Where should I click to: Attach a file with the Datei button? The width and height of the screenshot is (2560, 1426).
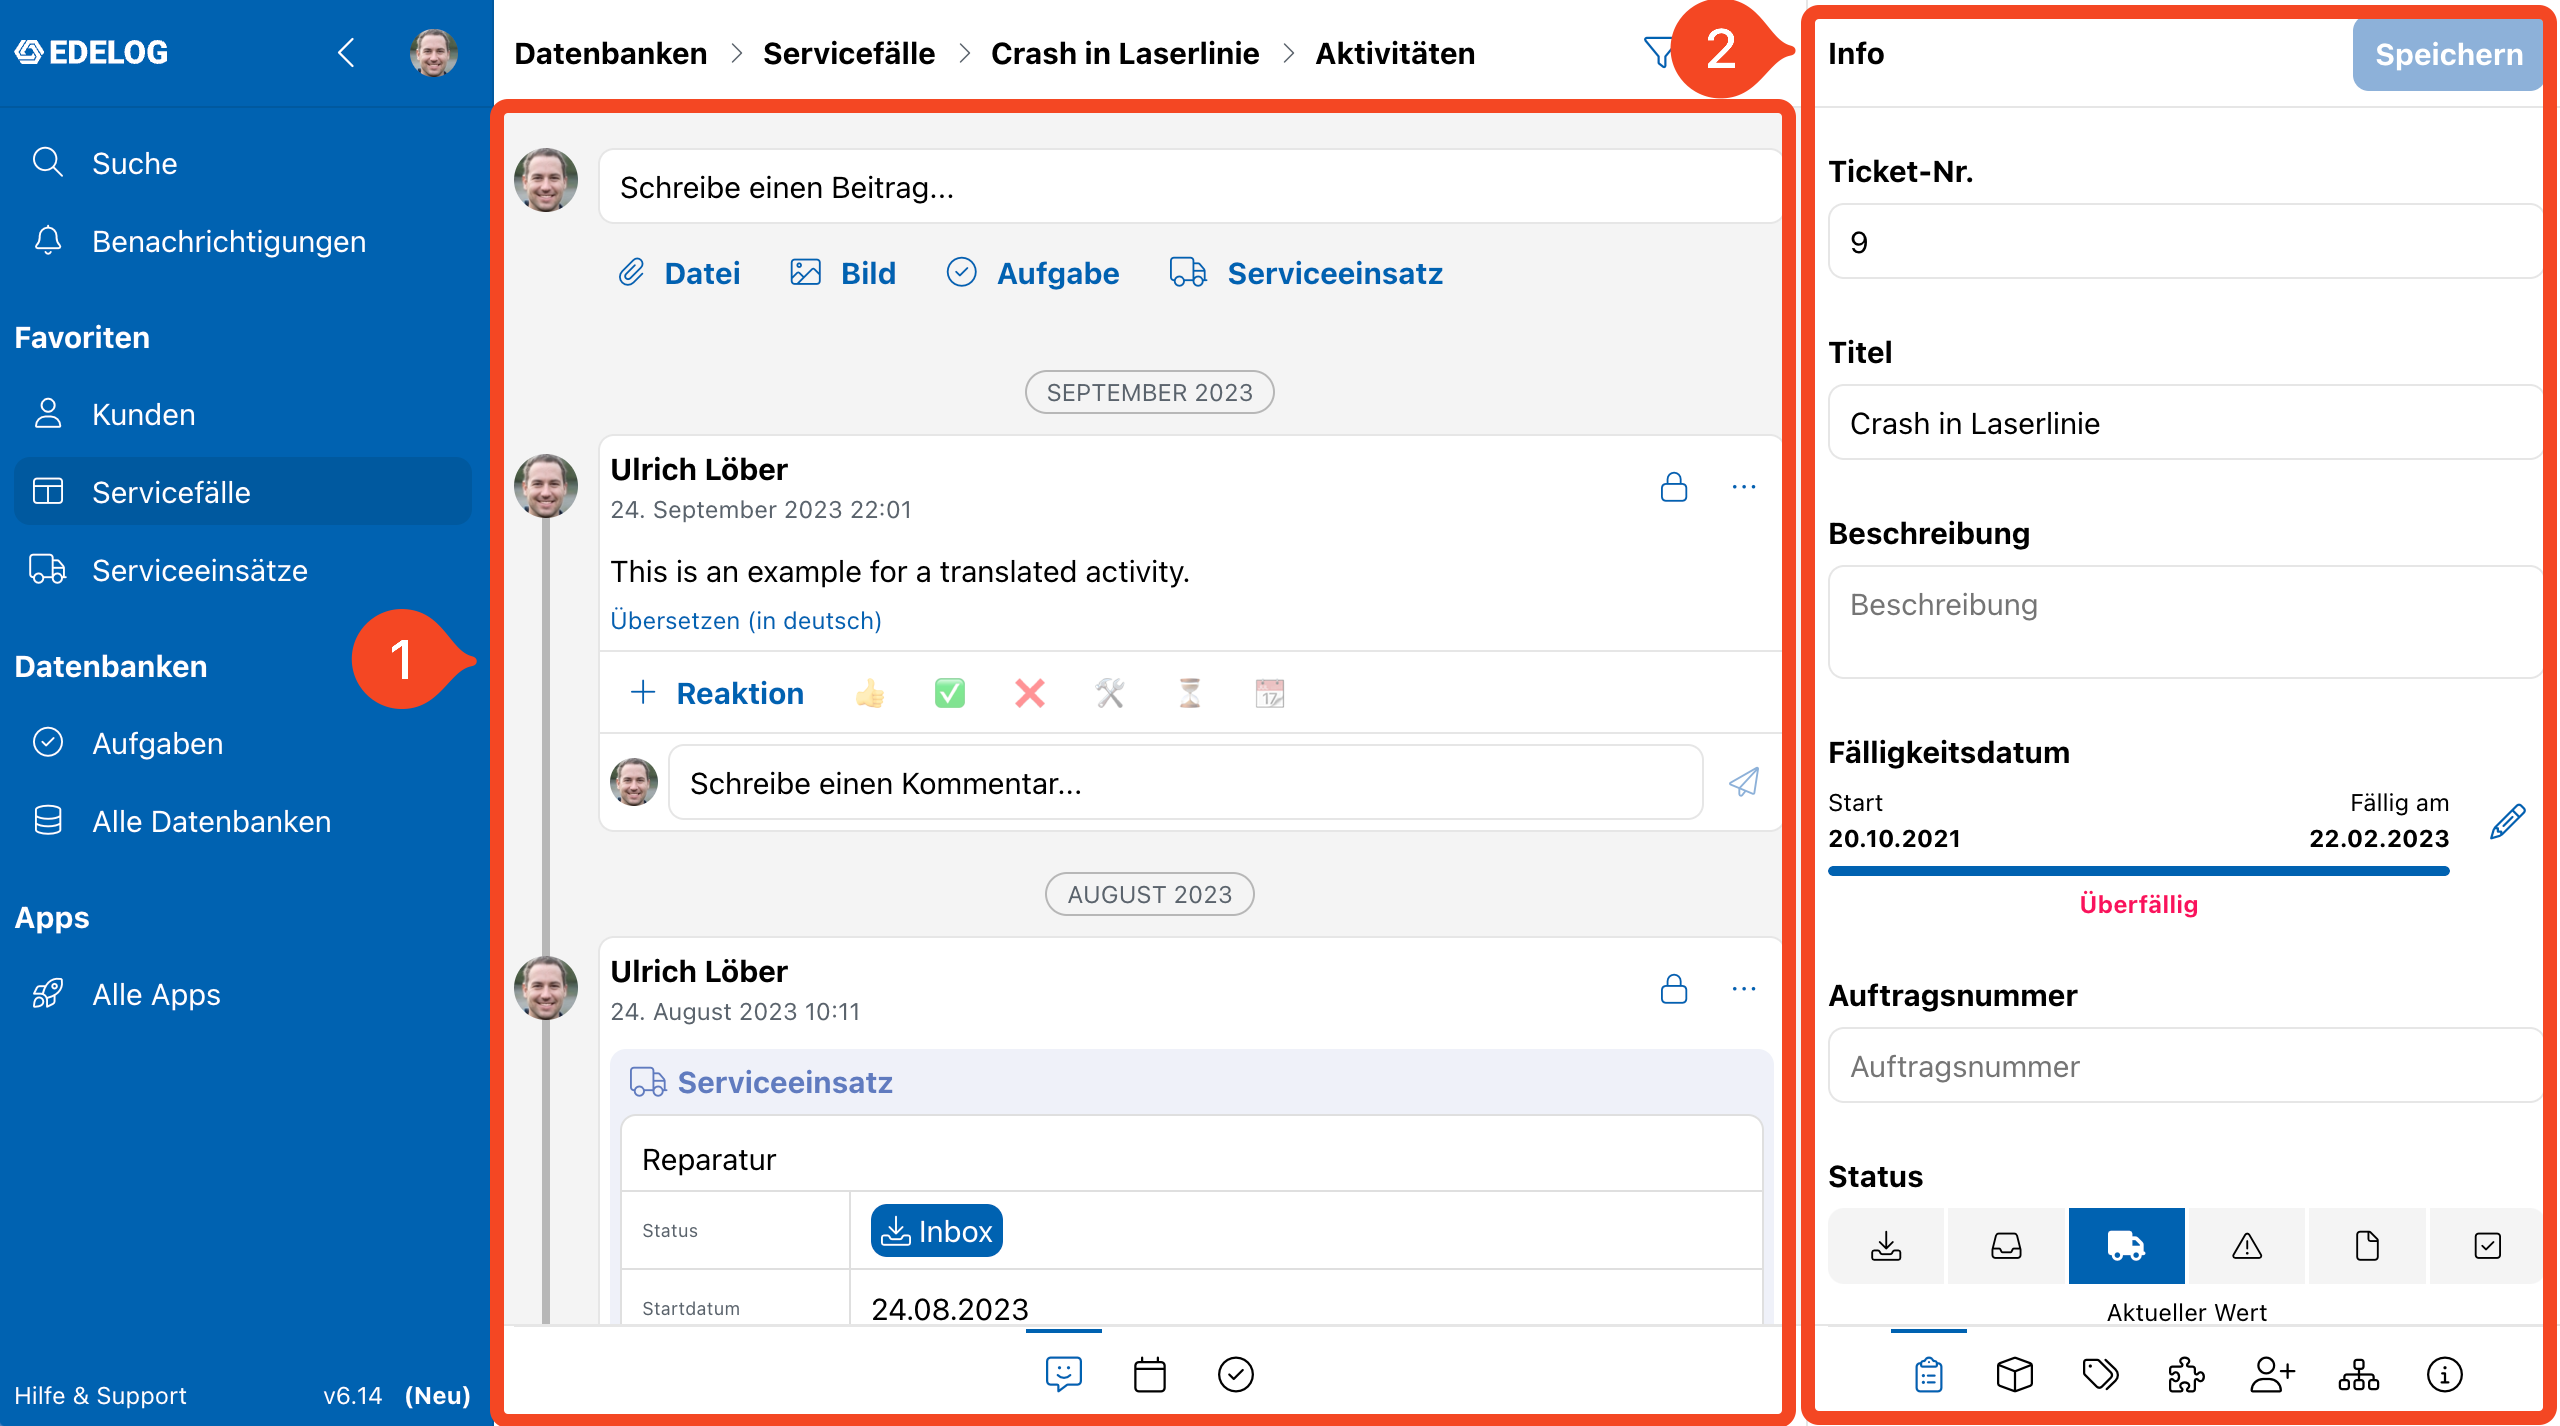click(680, 273)
